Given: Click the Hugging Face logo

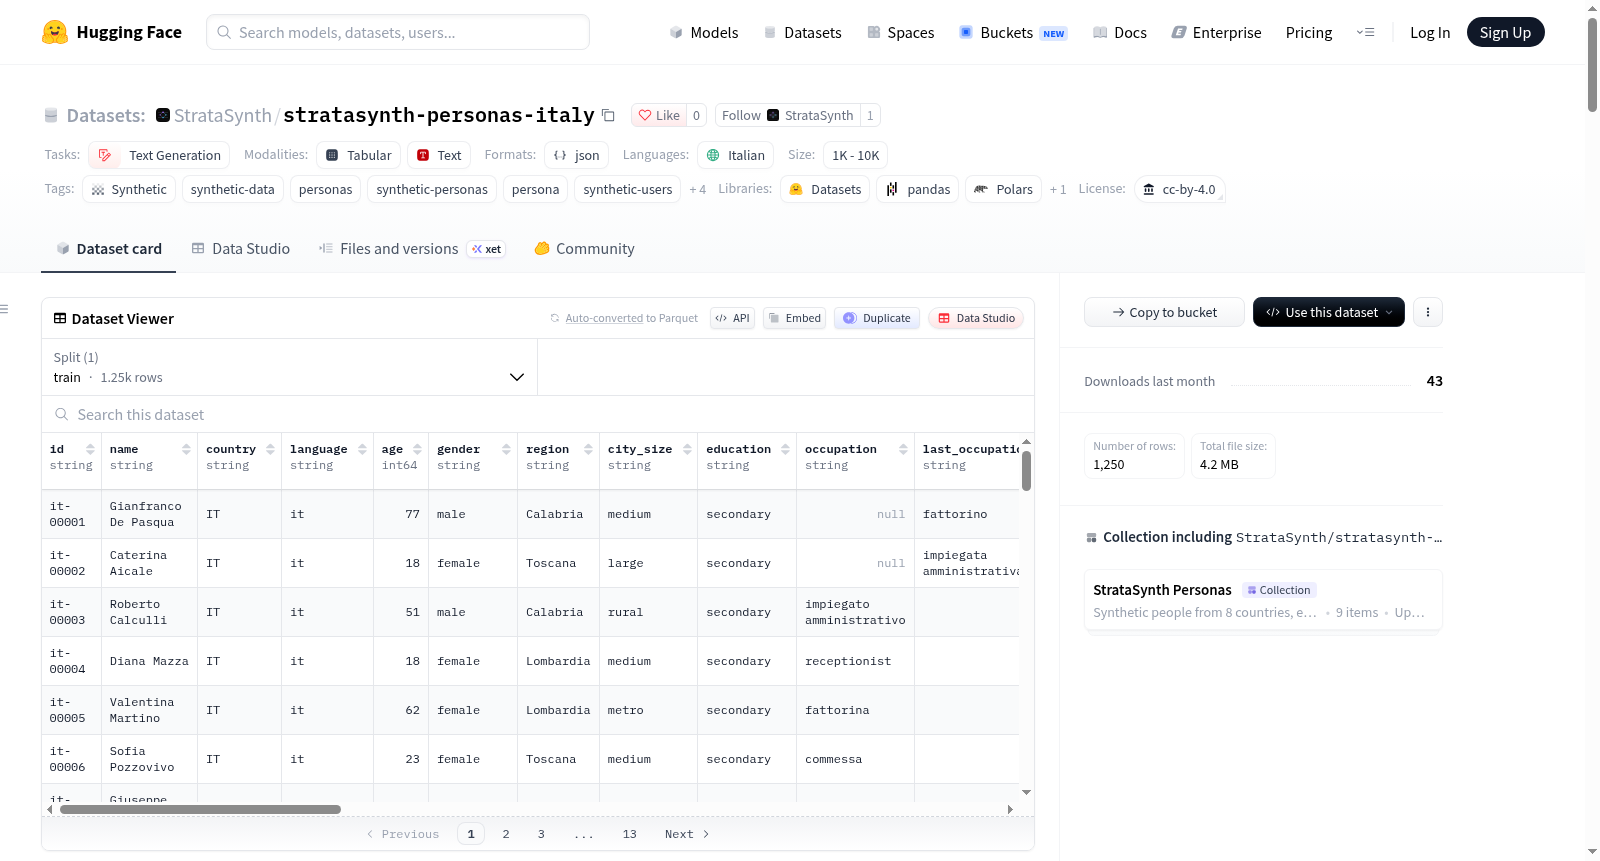Looking at the screenshot, I should (55, 32).
